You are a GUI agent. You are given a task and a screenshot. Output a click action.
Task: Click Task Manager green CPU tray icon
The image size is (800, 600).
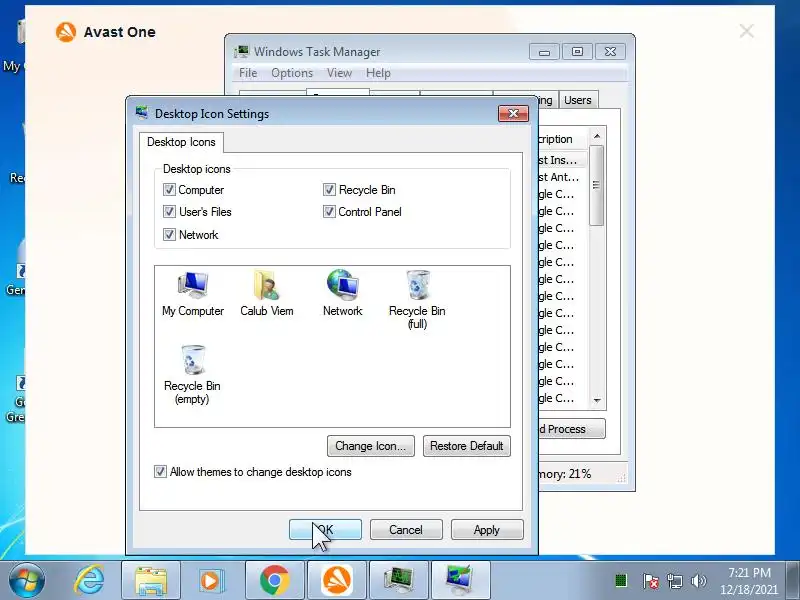pos(621,580)
